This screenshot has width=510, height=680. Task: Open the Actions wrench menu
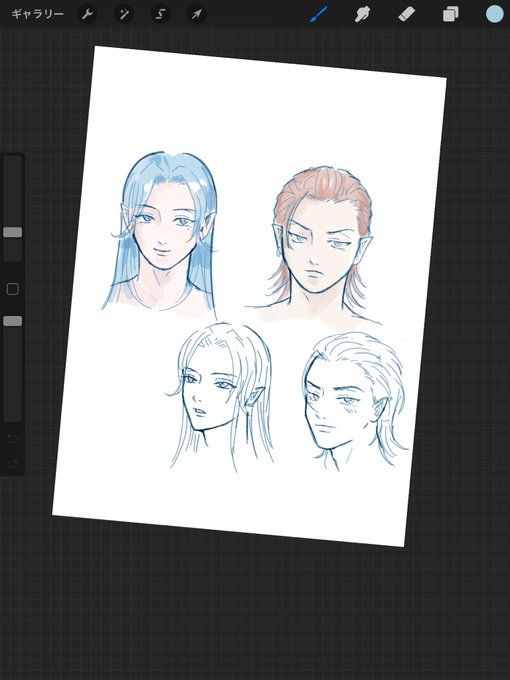[87, 14]
